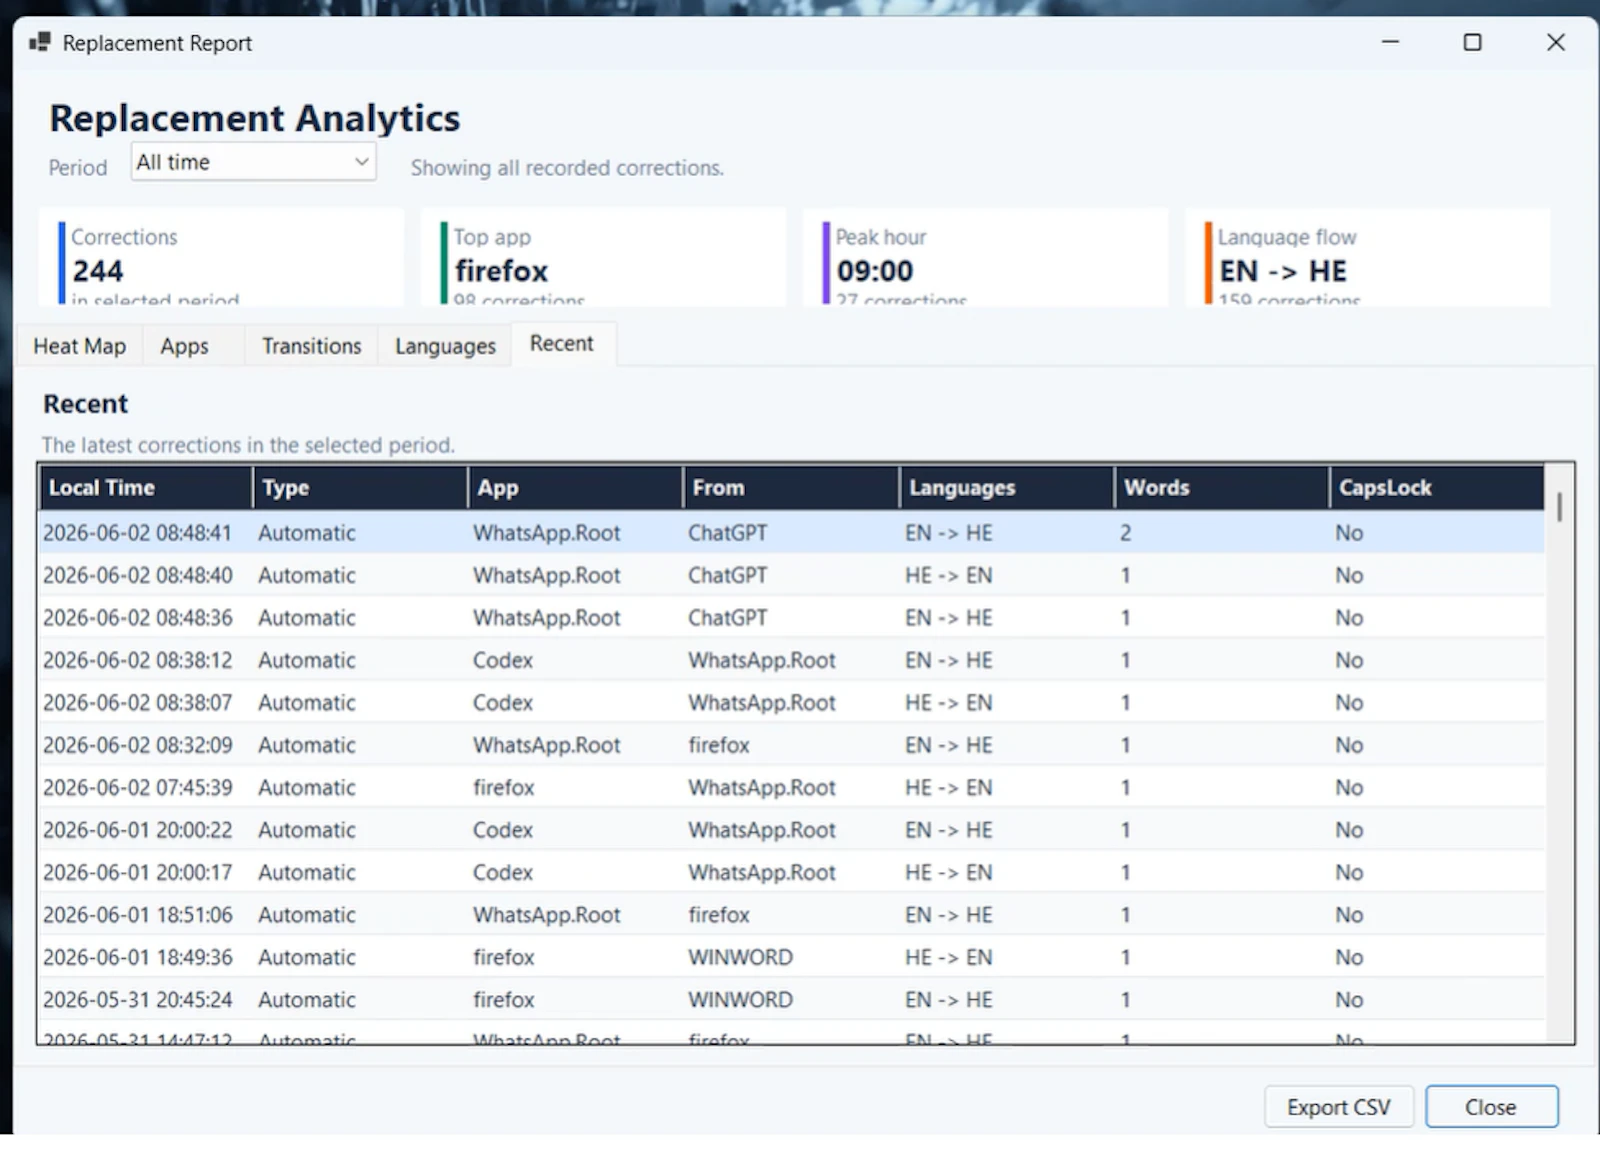Open the Period dropdown showing All time

[x=253, y=162]
